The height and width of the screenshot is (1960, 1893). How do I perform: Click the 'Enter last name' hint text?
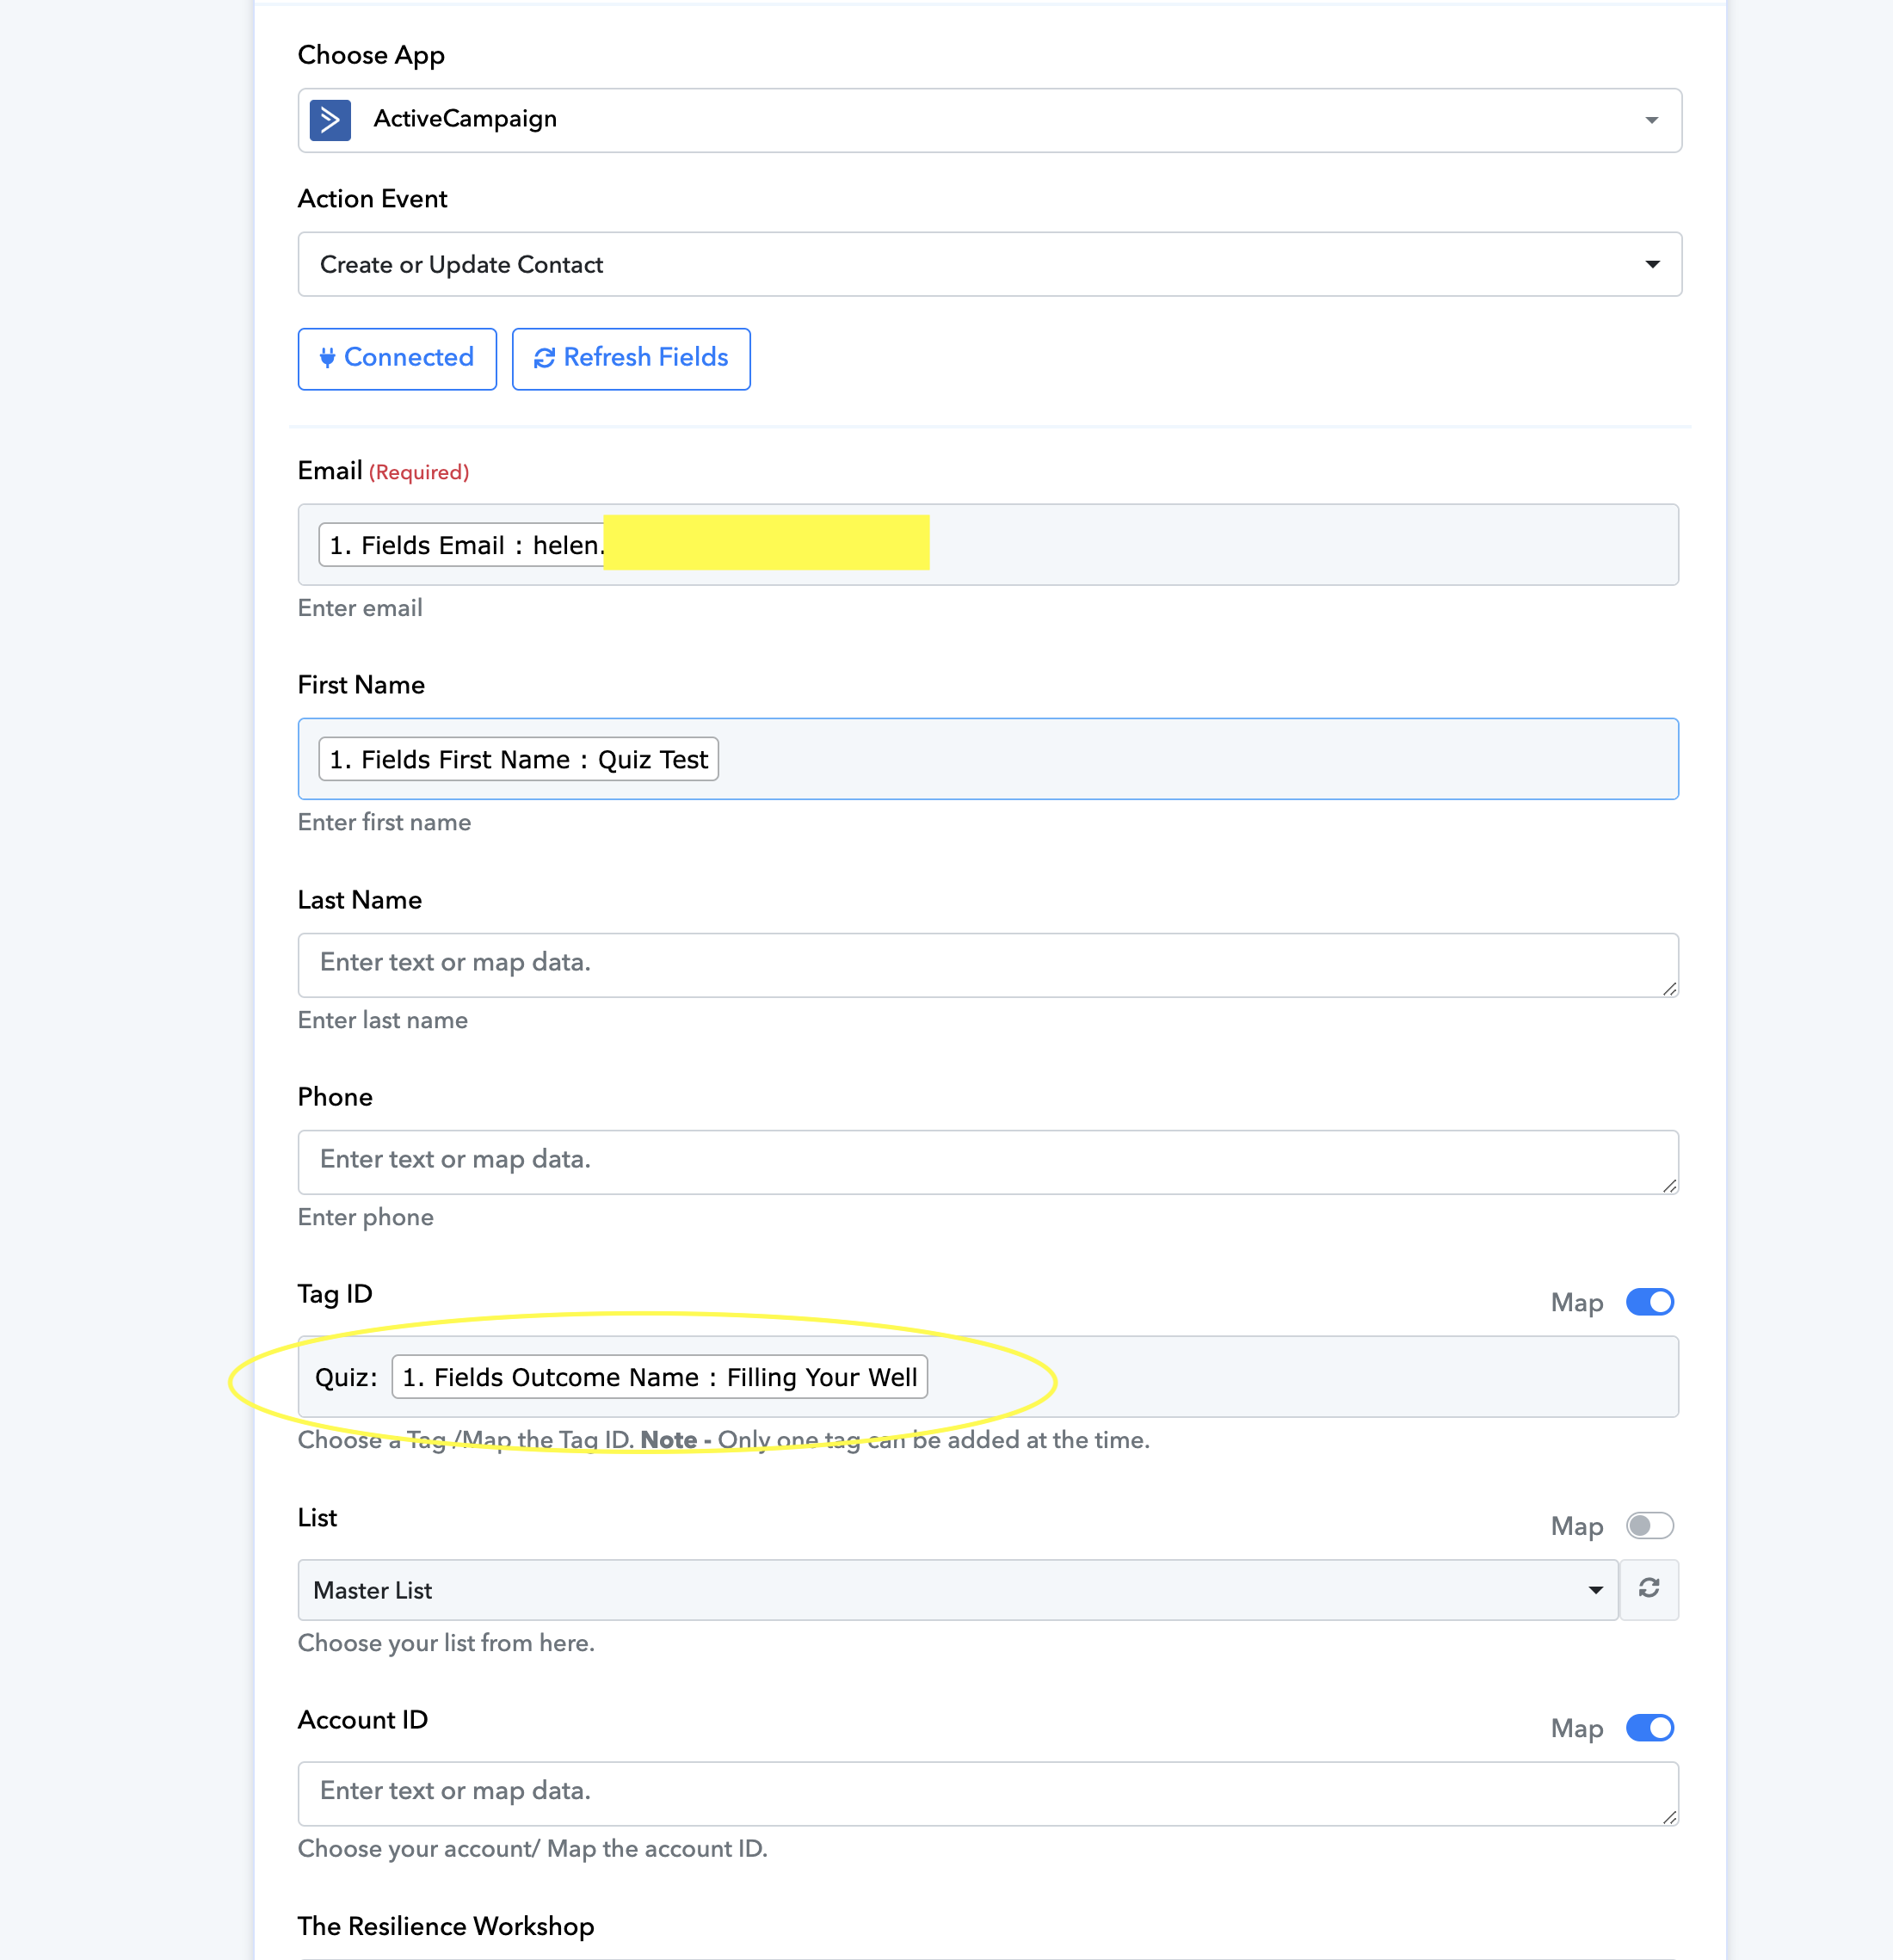pyautogui.click(x=383, y=1020)
